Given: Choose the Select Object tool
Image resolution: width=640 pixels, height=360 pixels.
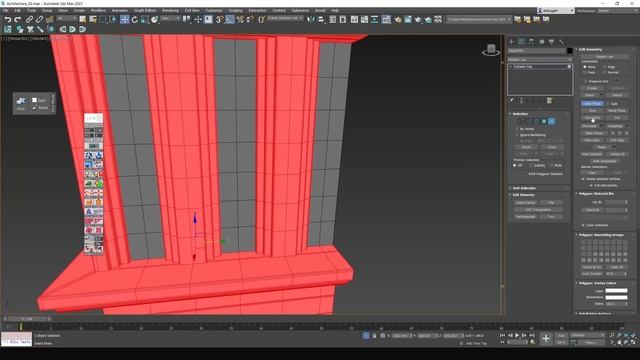Looking at the screenshot, I should (83, 19).
